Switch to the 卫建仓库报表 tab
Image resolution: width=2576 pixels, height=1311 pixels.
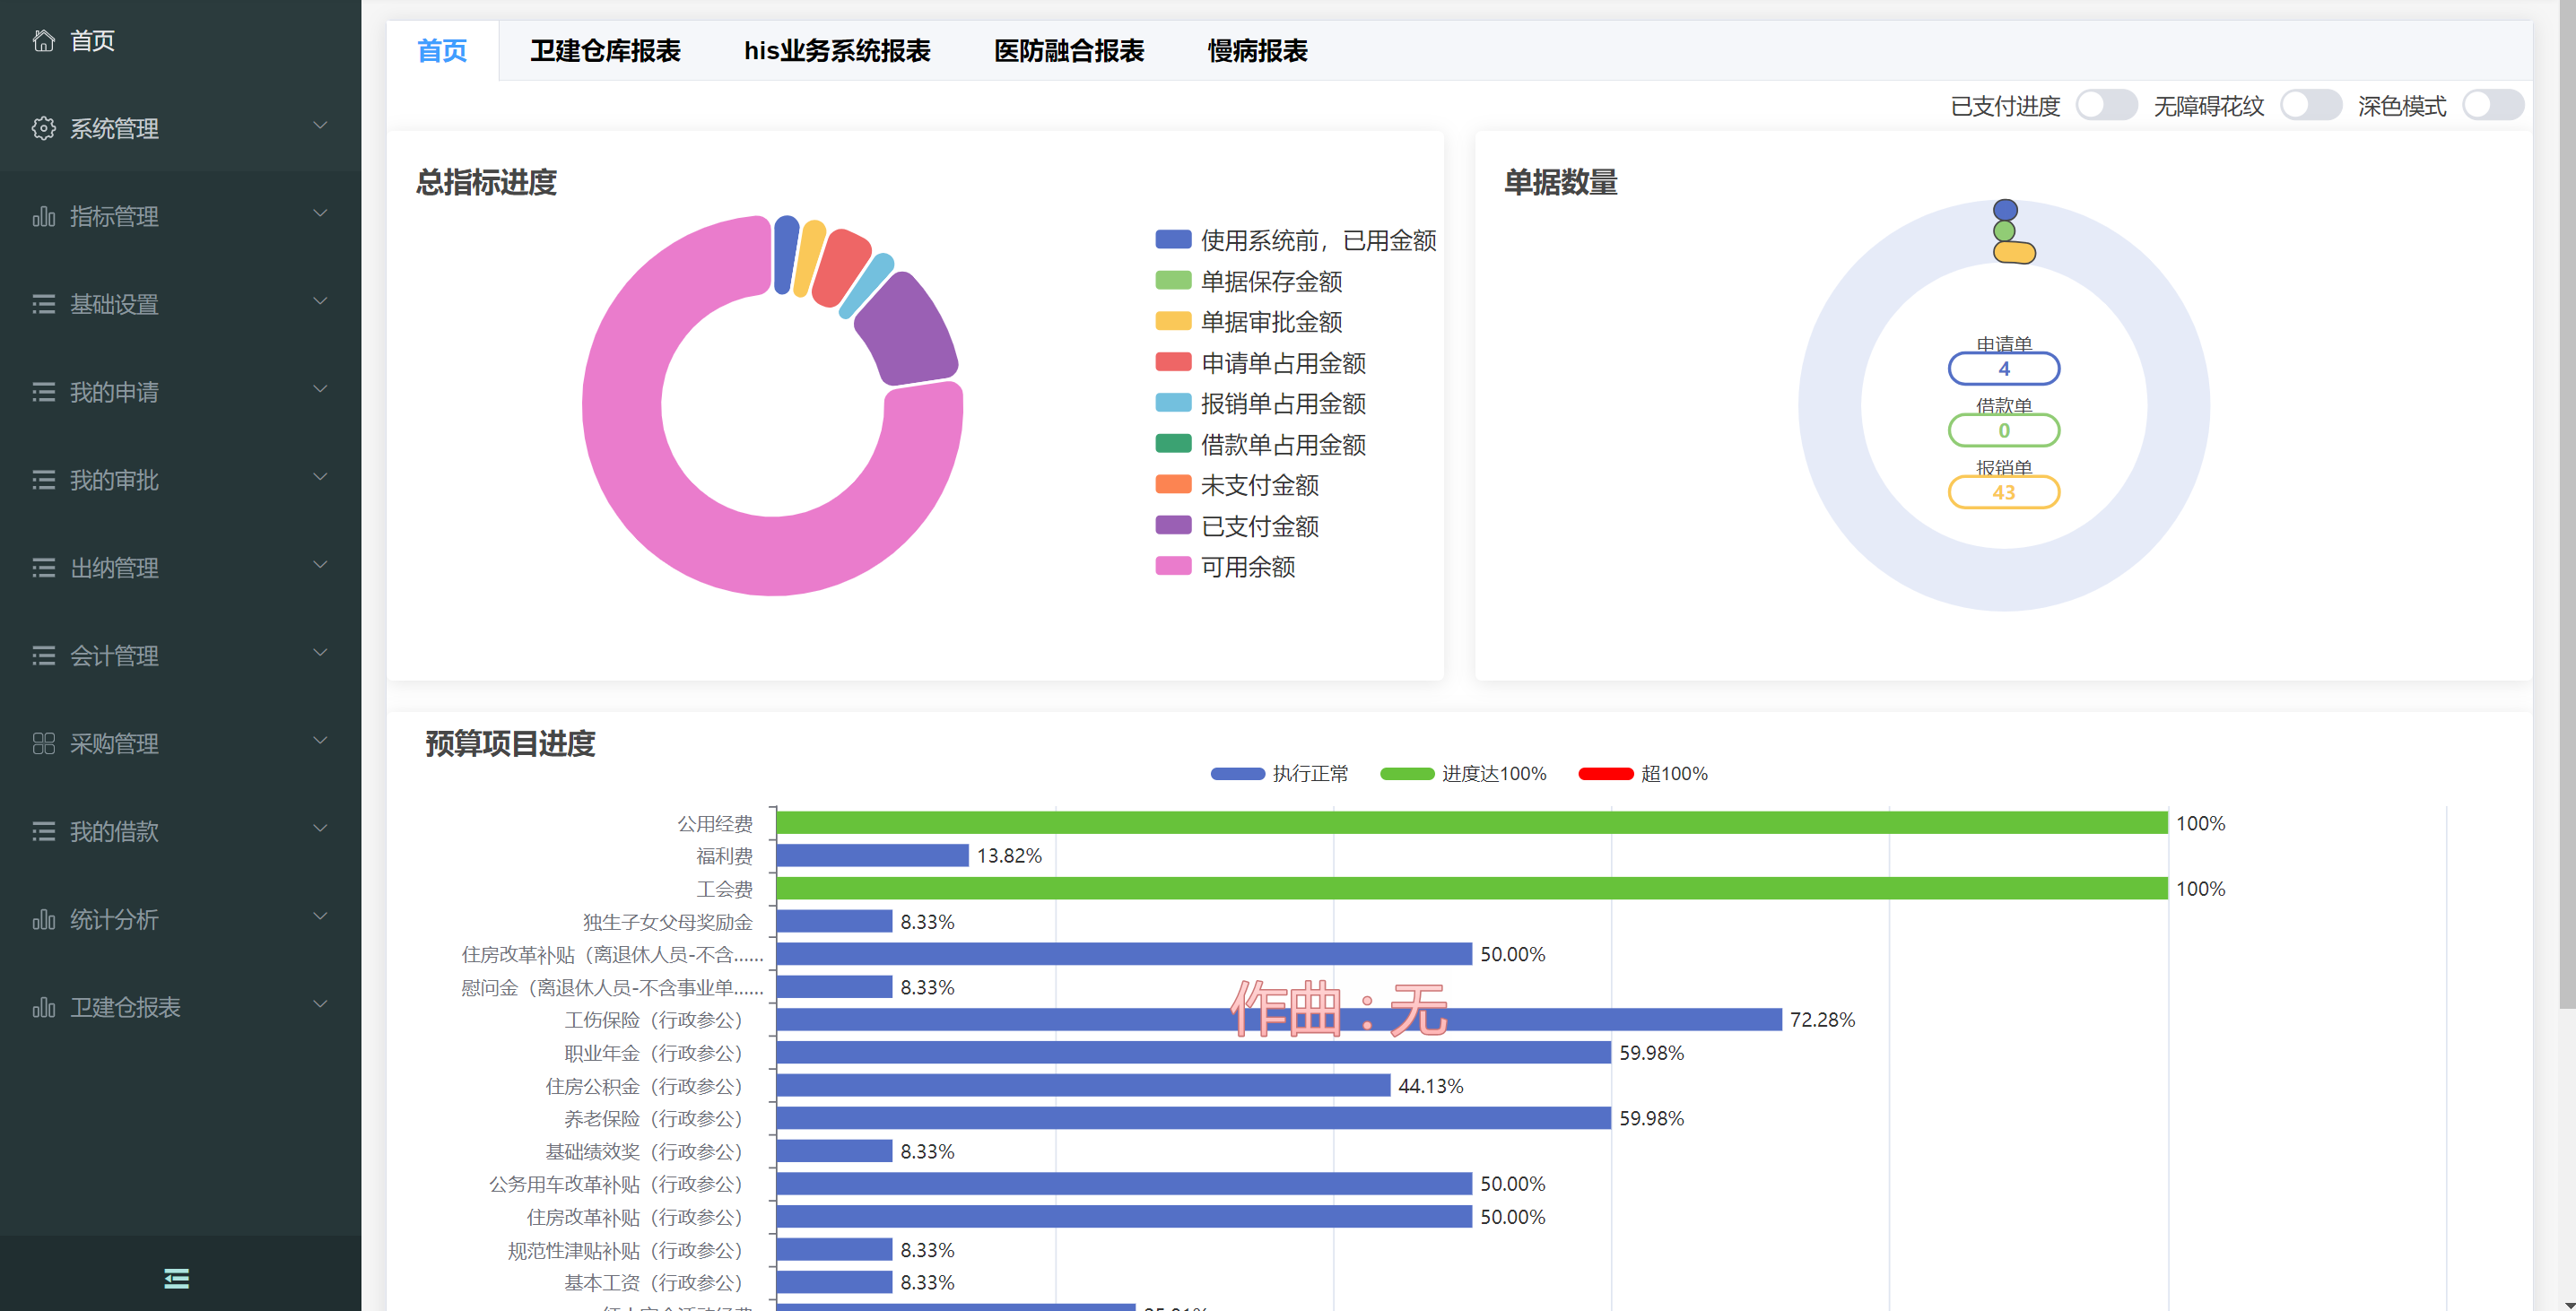[x=605, y=50]
